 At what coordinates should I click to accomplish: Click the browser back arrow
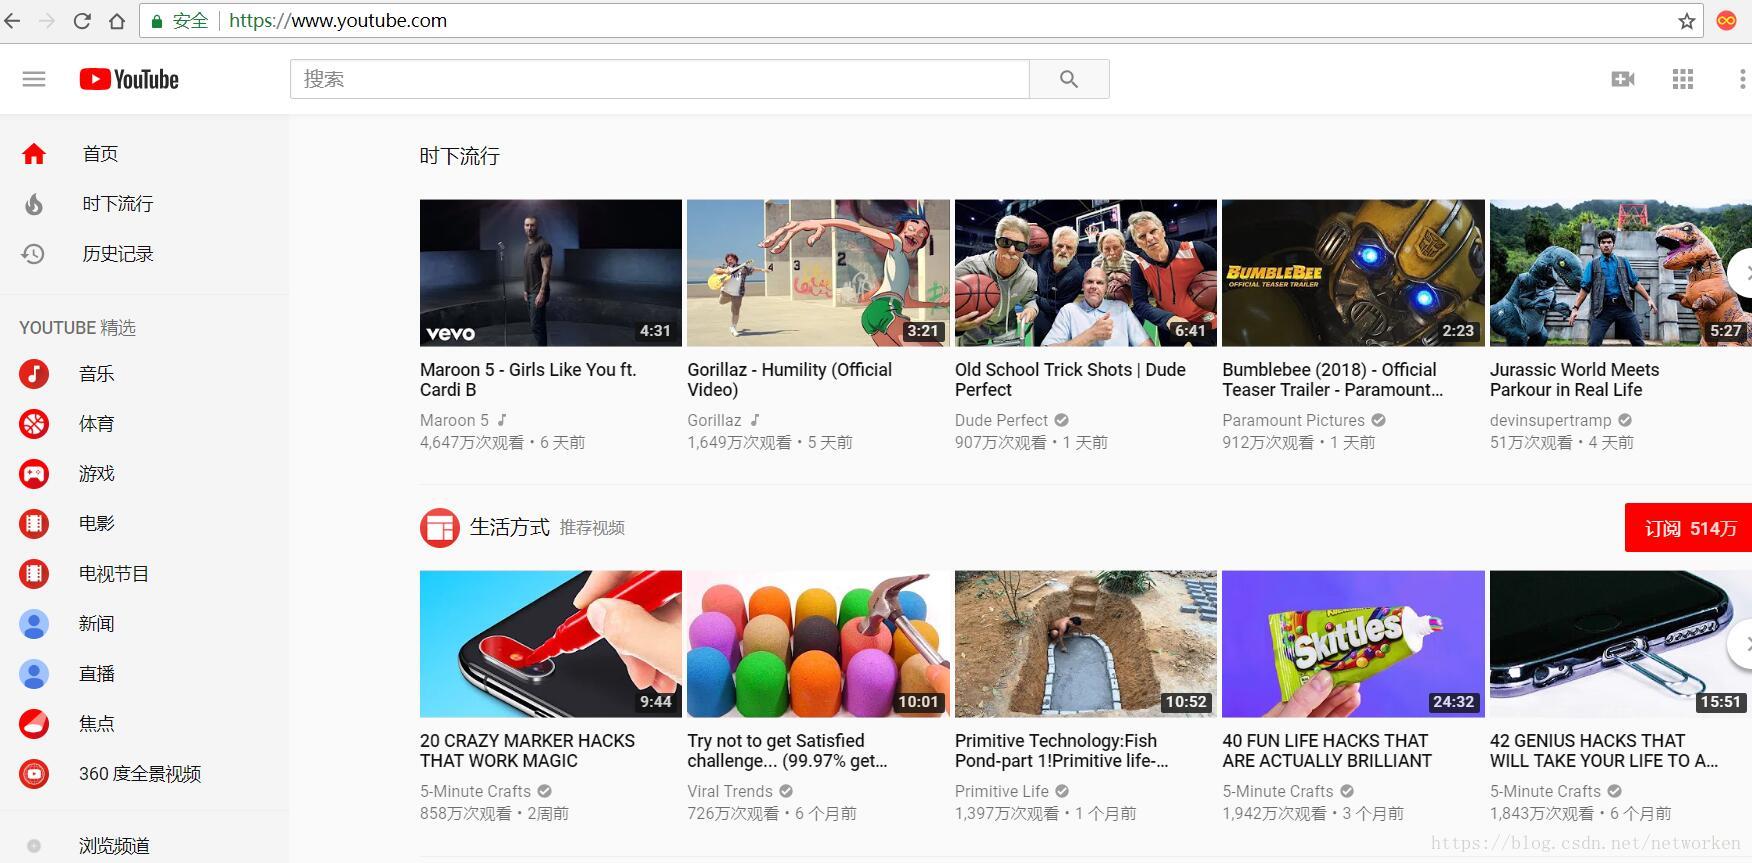pos(12,21)
